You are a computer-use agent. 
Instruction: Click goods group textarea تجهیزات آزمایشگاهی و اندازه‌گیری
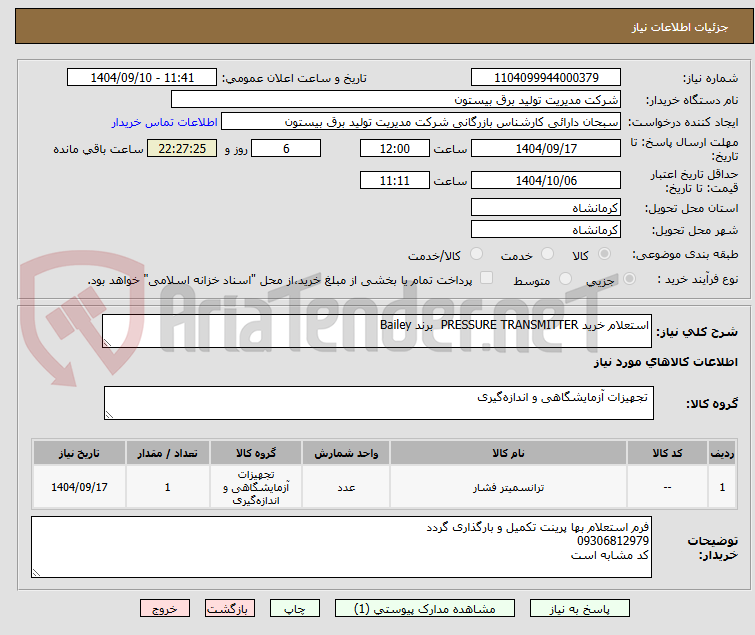click(378, 403)
